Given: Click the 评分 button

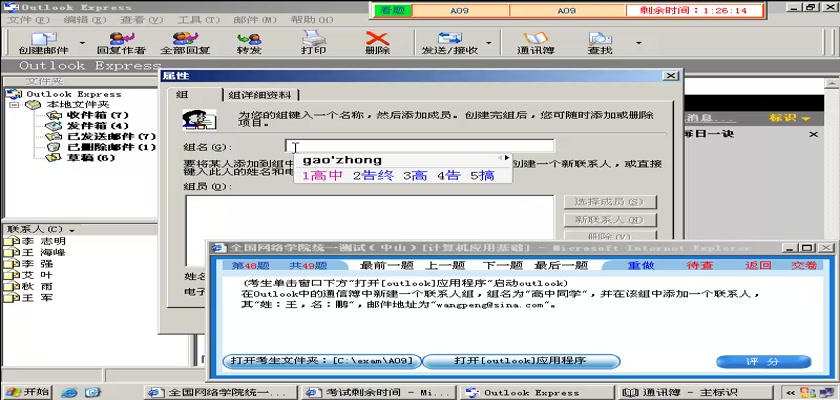Looking at the screenshot, I should (763, 362).
